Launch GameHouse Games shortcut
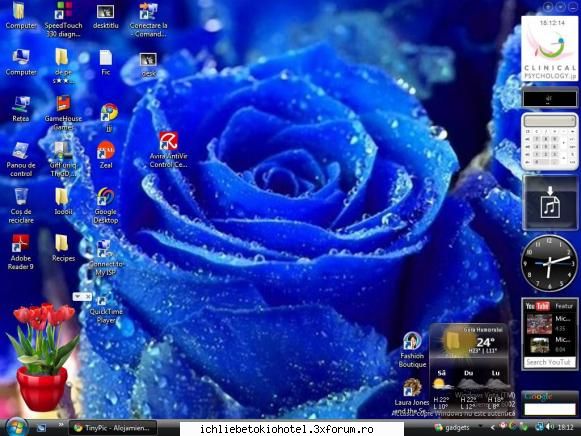This screenshot has height=436, width=581. point(63,113)
